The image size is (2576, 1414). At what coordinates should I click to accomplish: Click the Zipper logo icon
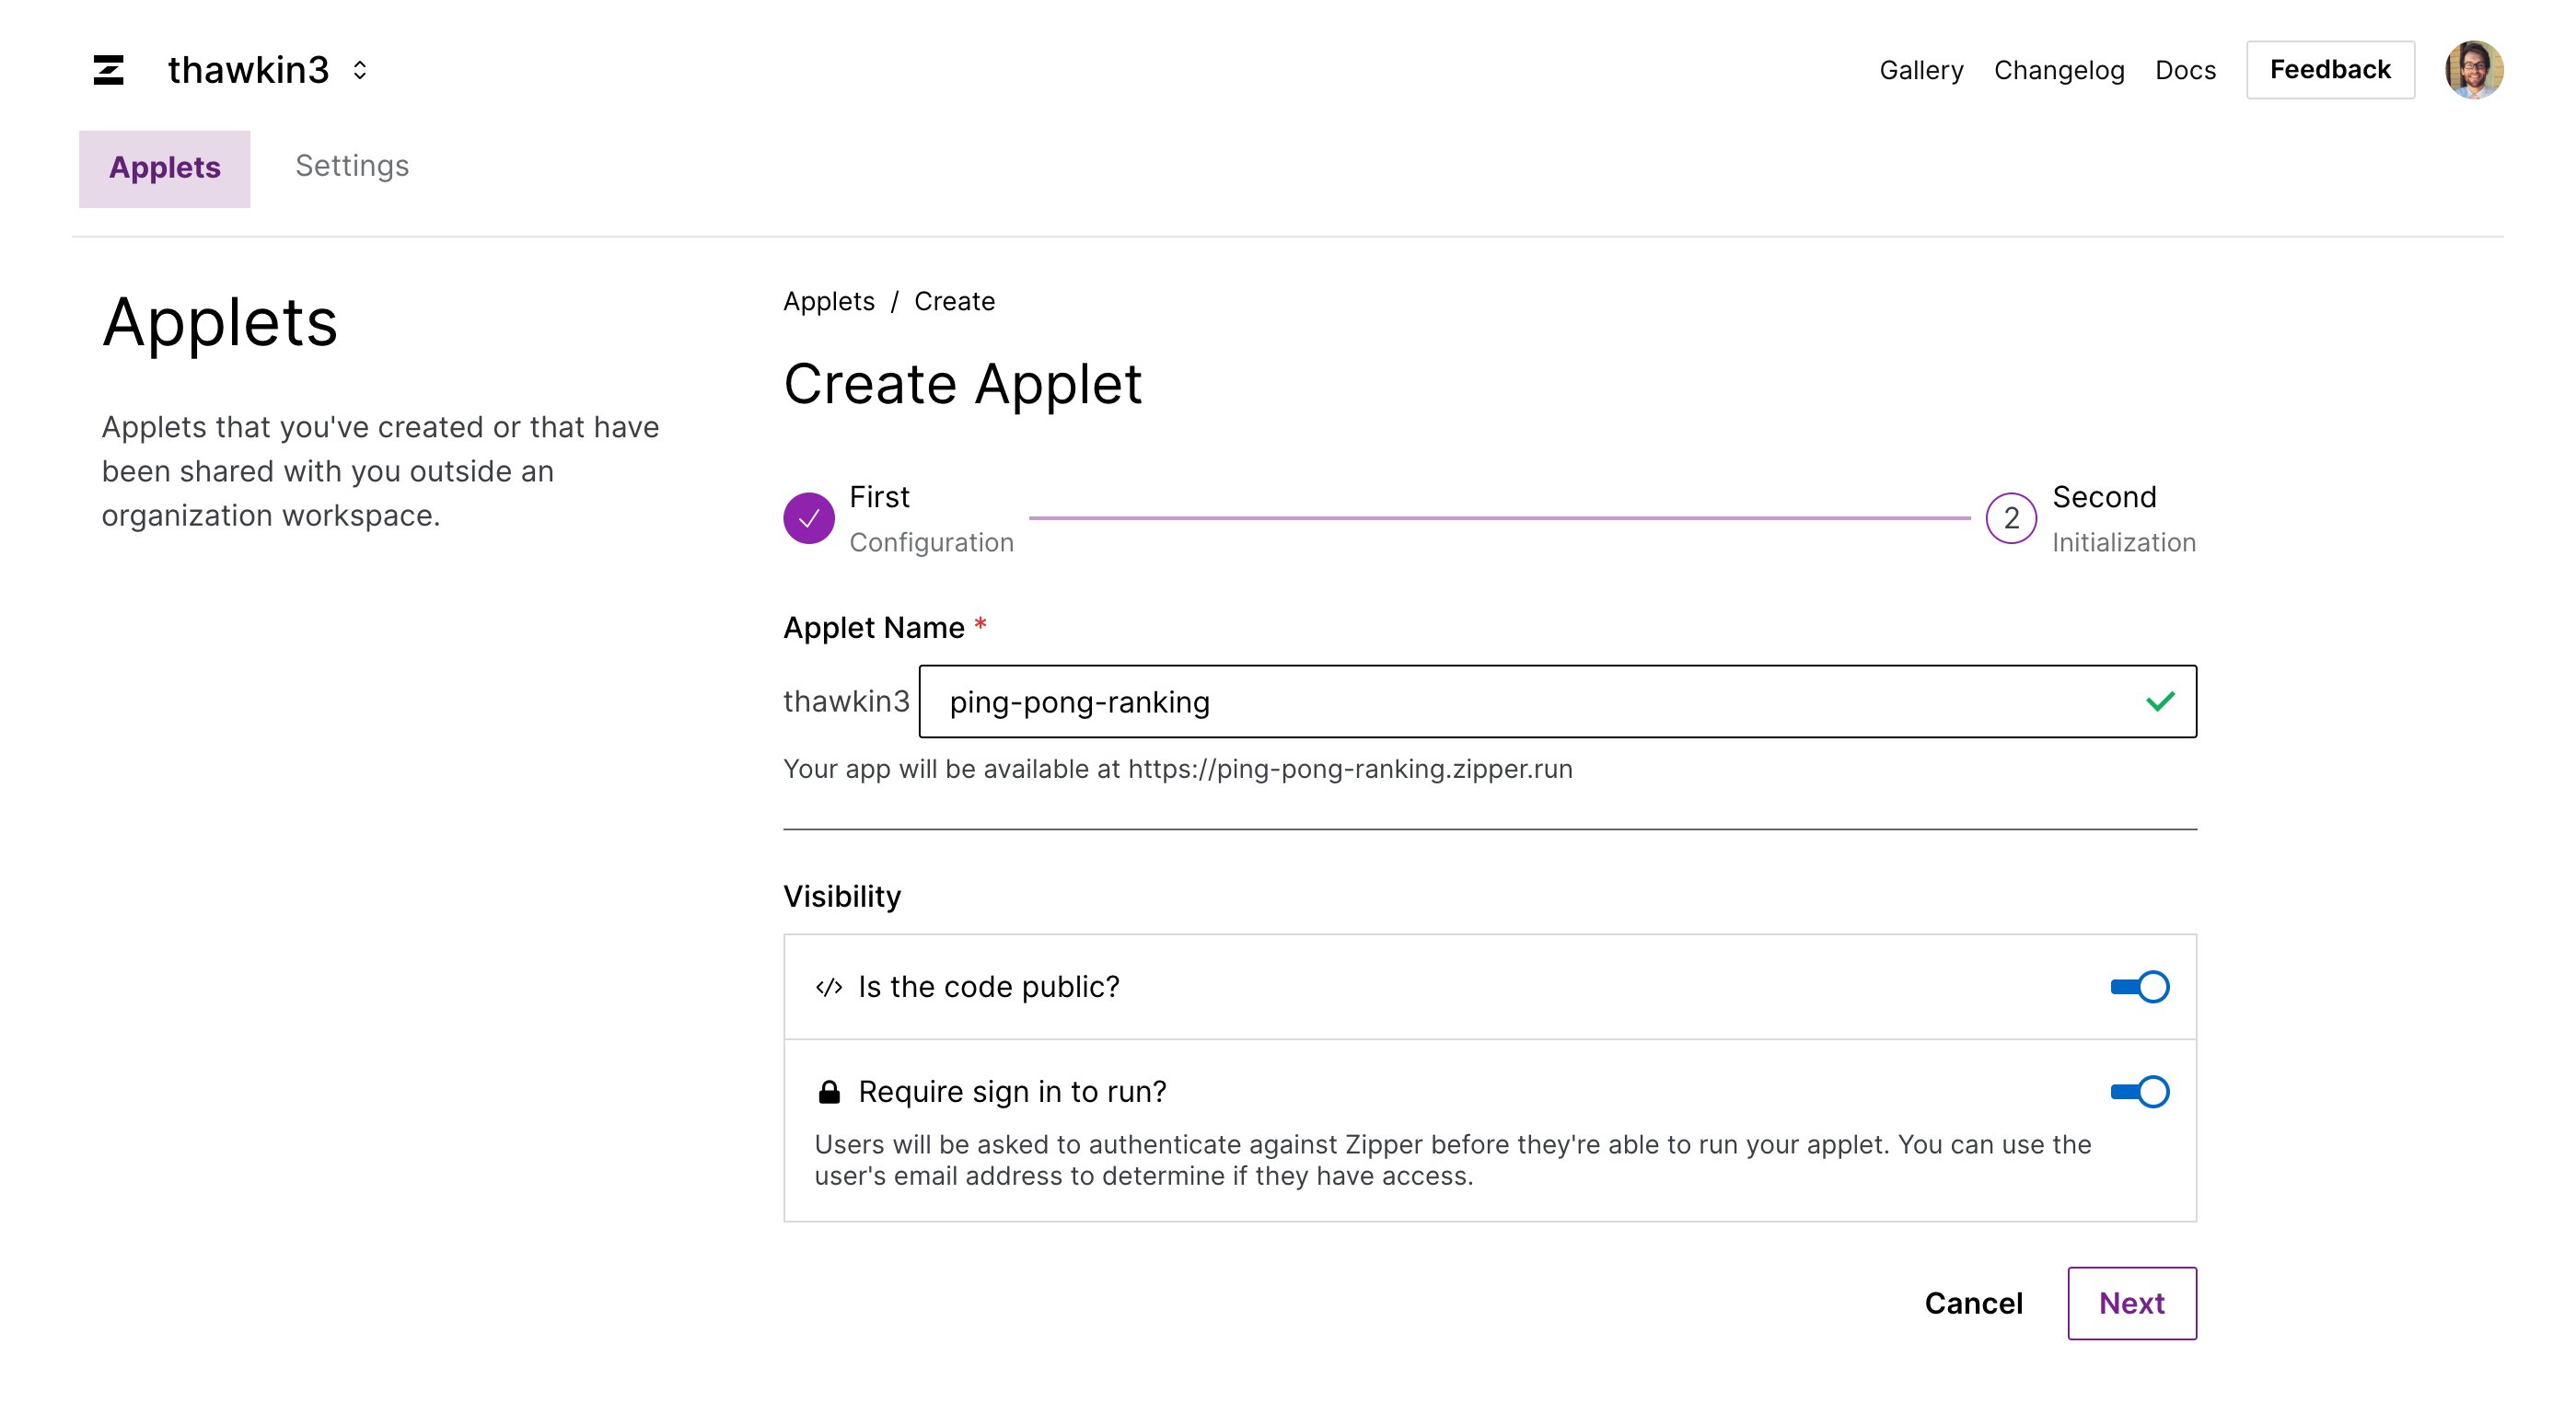pos(108,70)
